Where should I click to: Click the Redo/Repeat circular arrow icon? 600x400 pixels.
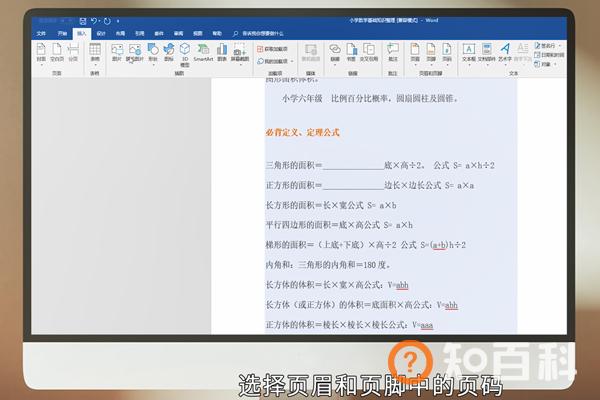[108, 21]
